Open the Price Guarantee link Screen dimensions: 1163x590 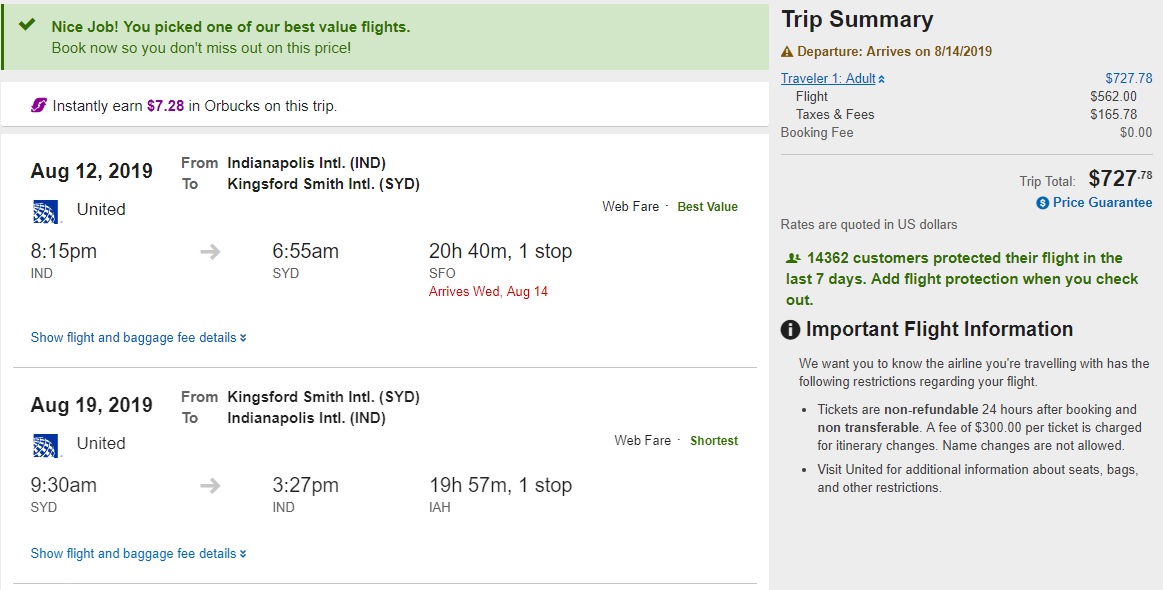click(1102, 203)
